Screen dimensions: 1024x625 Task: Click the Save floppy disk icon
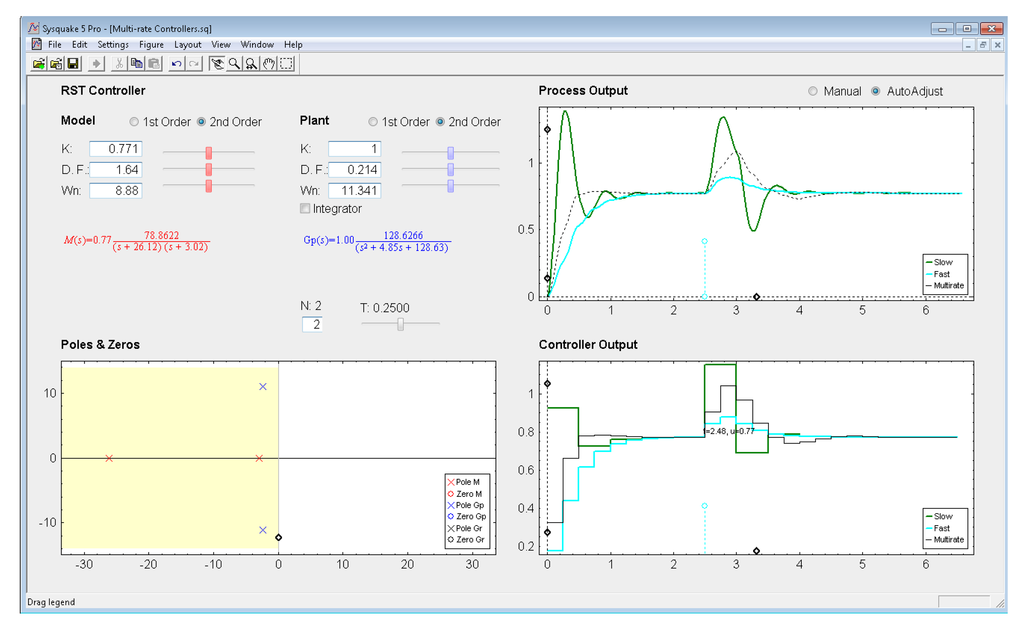(73, 63)
